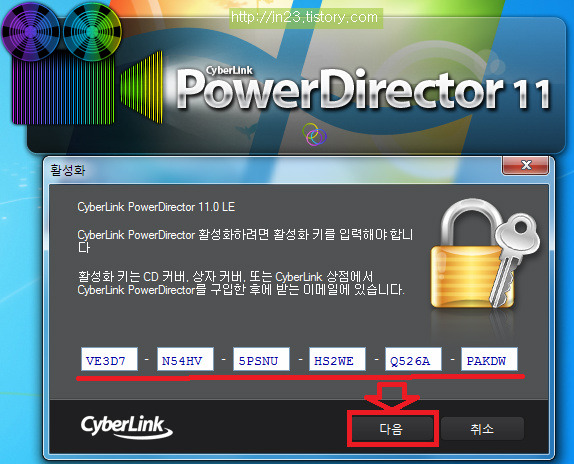Select the key field containing HS2WE
Image resolution: width=574 pixels, height=464 pixels.
pyautogui.click(x=337, y=359)
